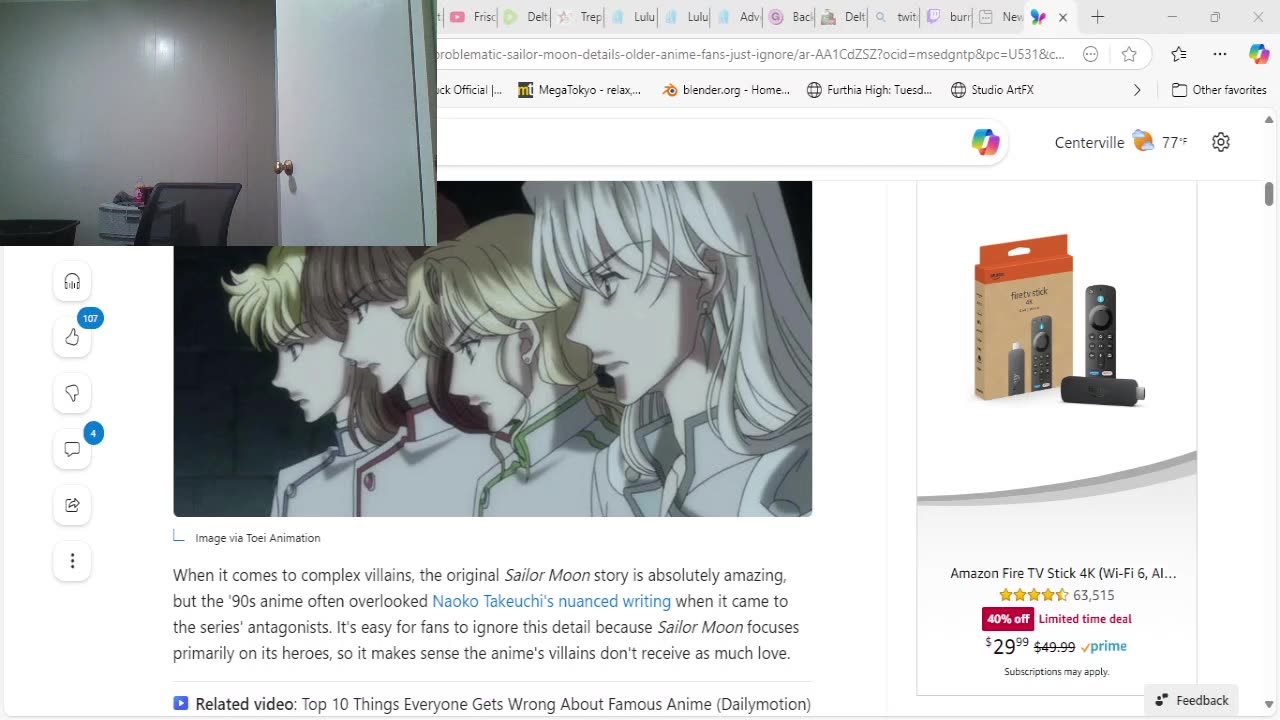Open the comments speech bubble icon

tap(72, 449)
